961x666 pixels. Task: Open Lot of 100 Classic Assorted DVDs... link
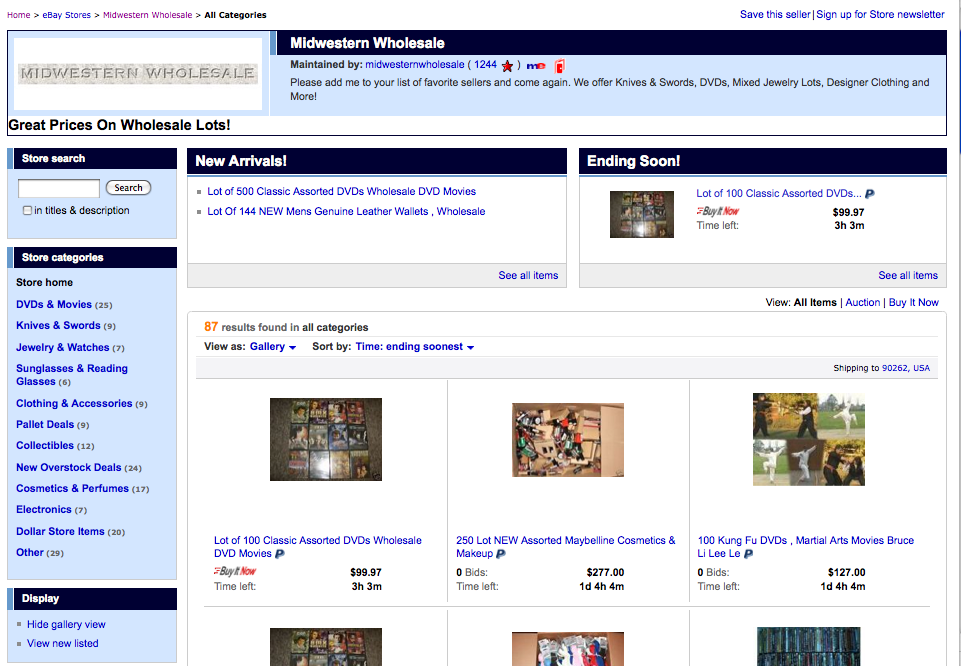[778, 194]
